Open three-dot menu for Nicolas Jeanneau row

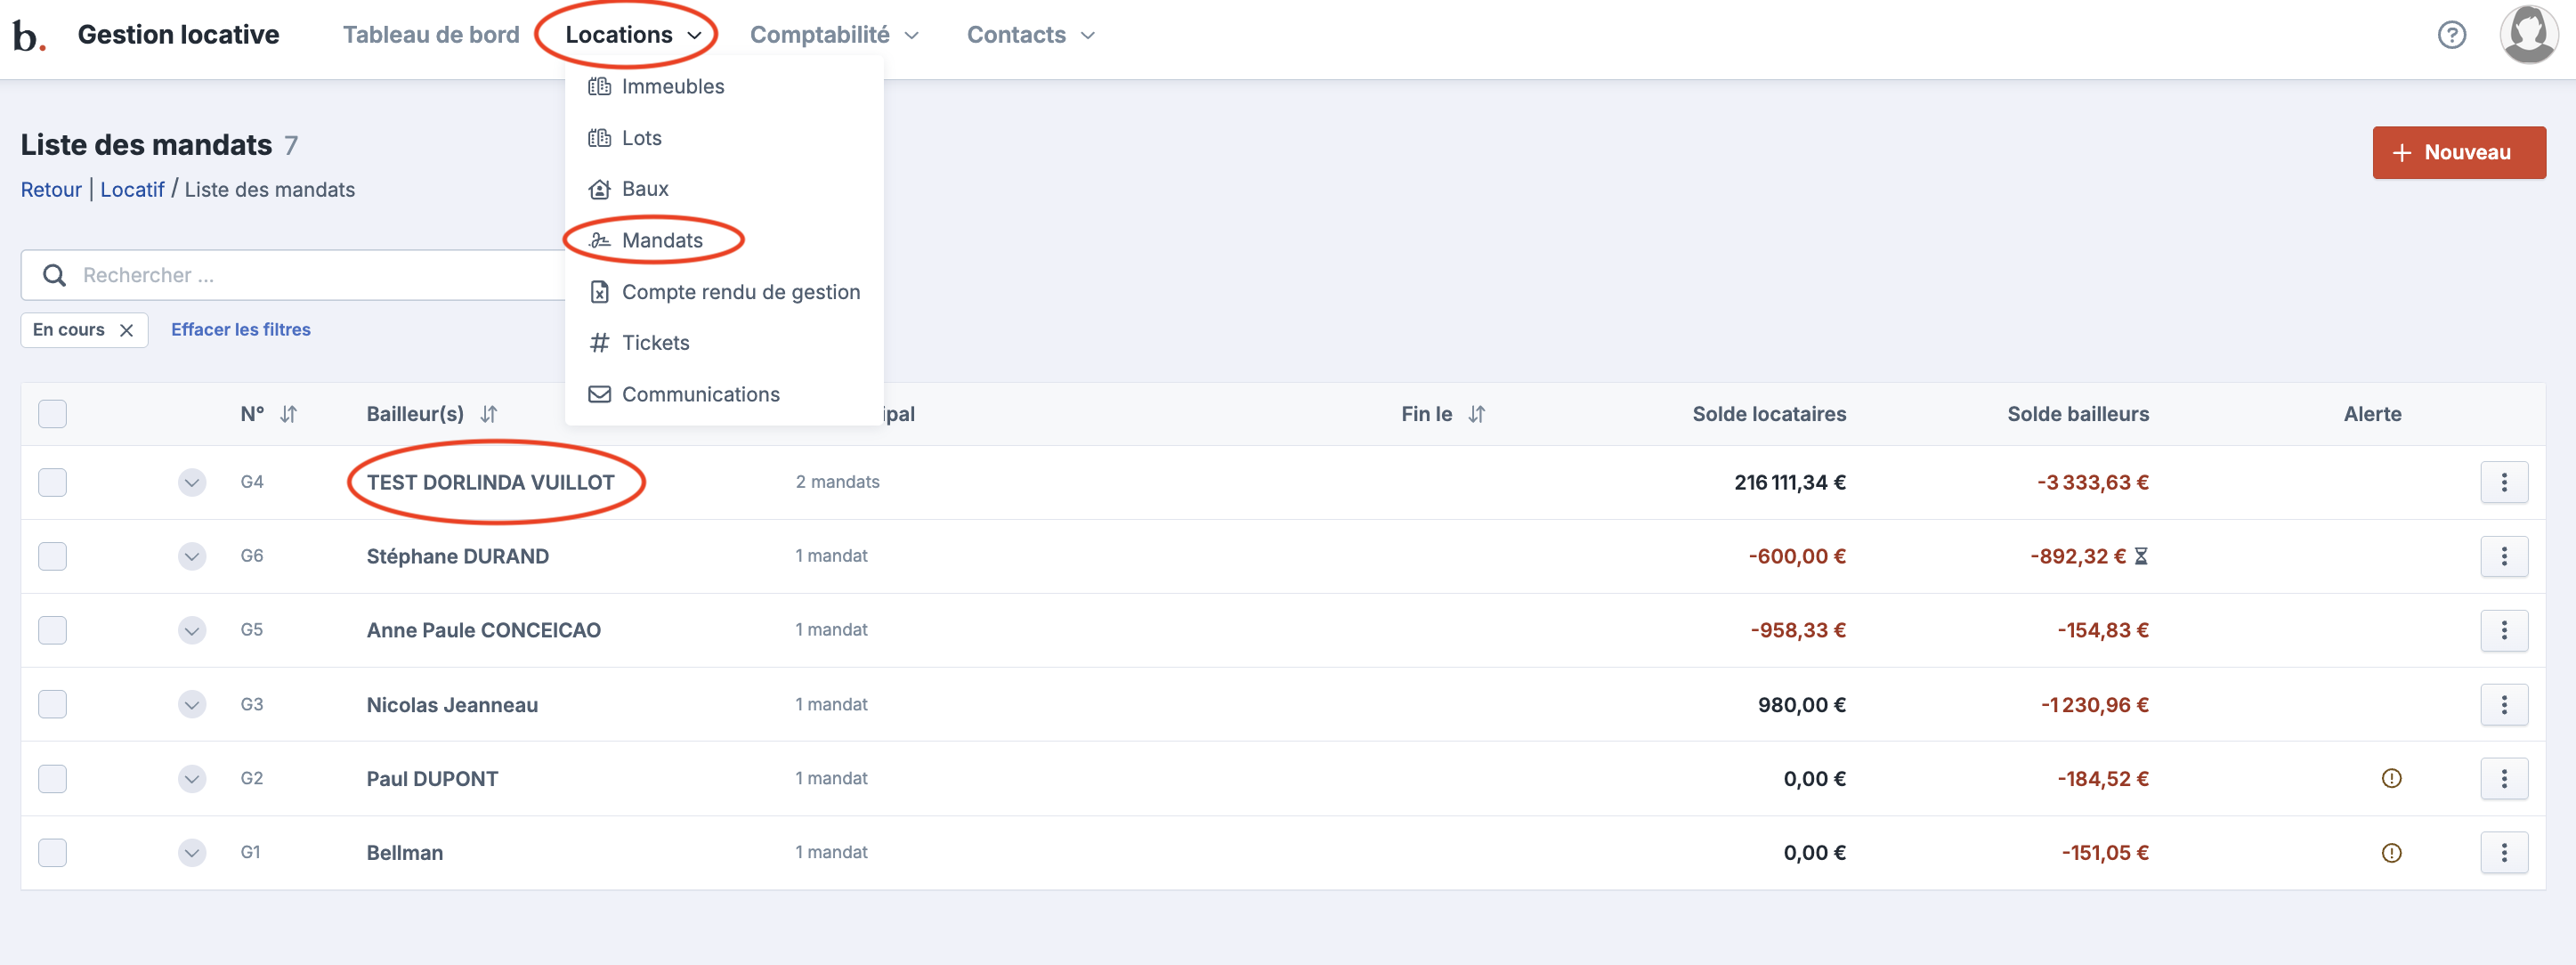tap(2503, 704)
